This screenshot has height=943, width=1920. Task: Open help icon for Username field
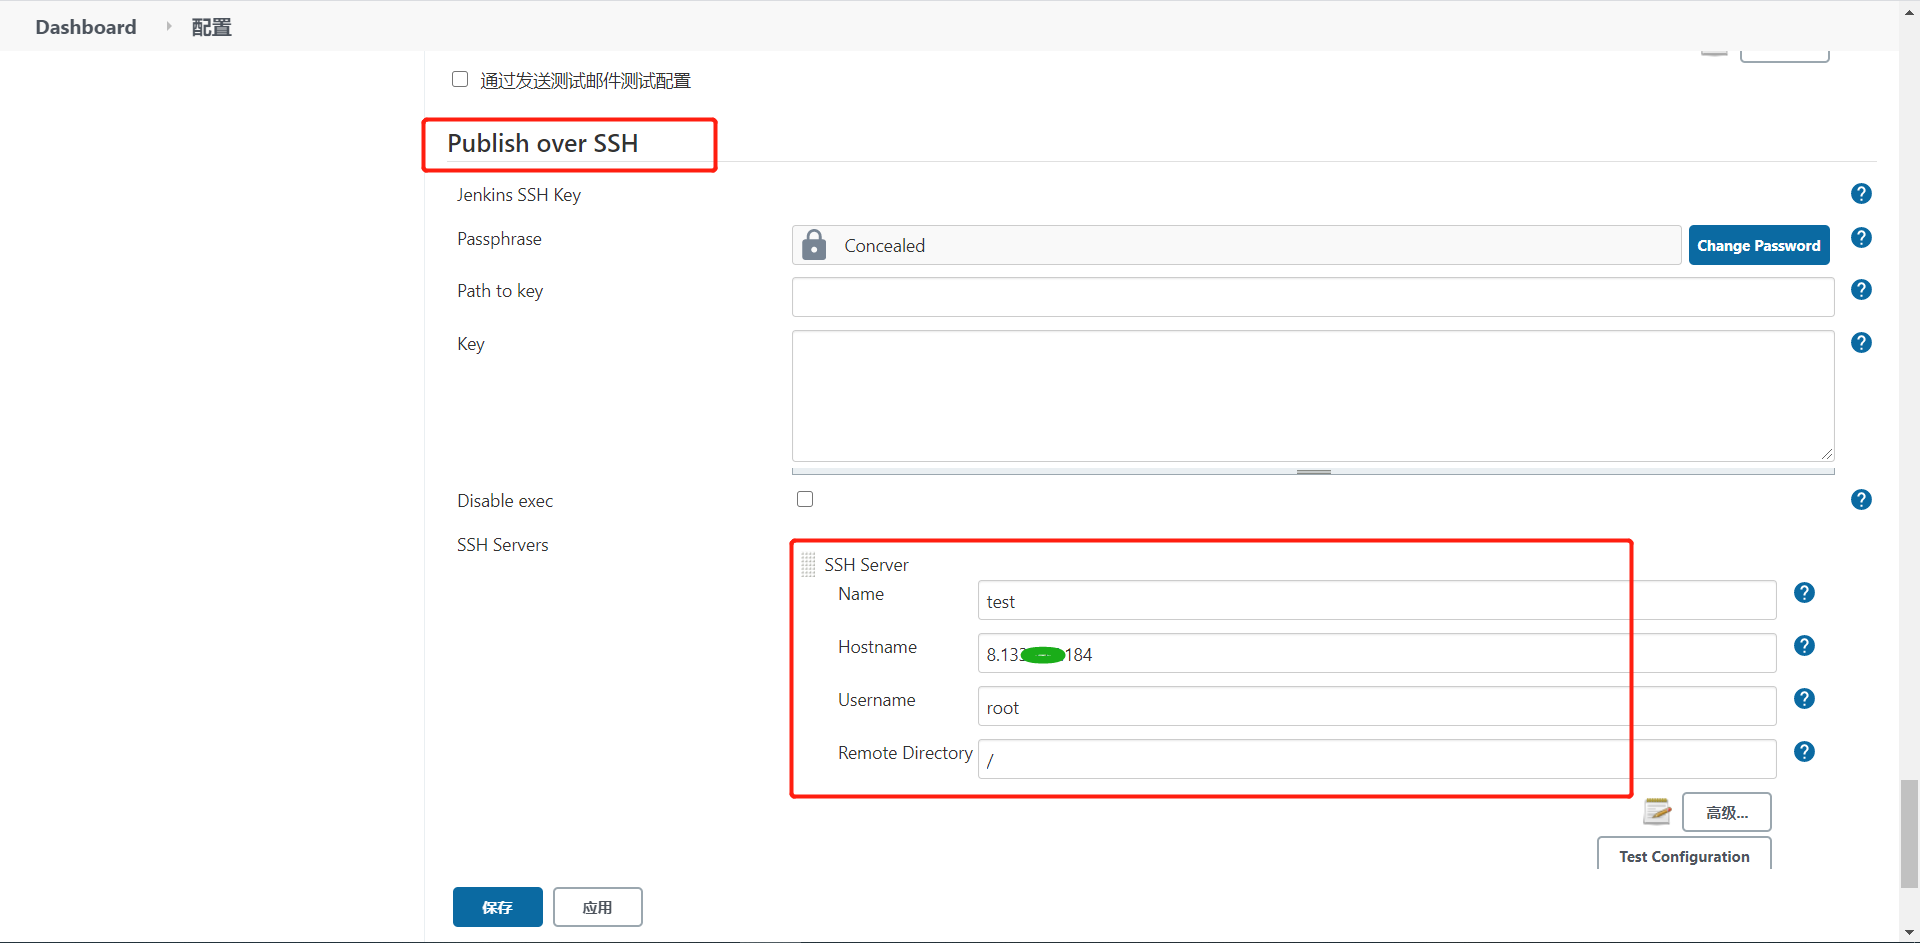[x=1804, y=699]
